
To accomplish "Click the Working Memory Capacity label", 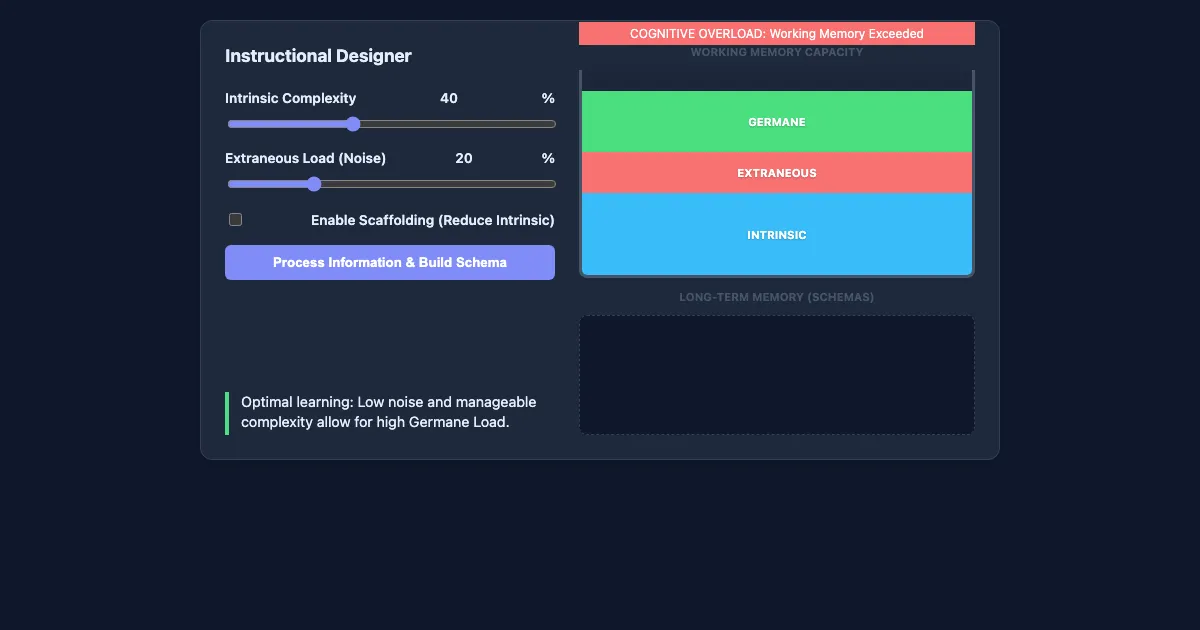I will (777, 52).
